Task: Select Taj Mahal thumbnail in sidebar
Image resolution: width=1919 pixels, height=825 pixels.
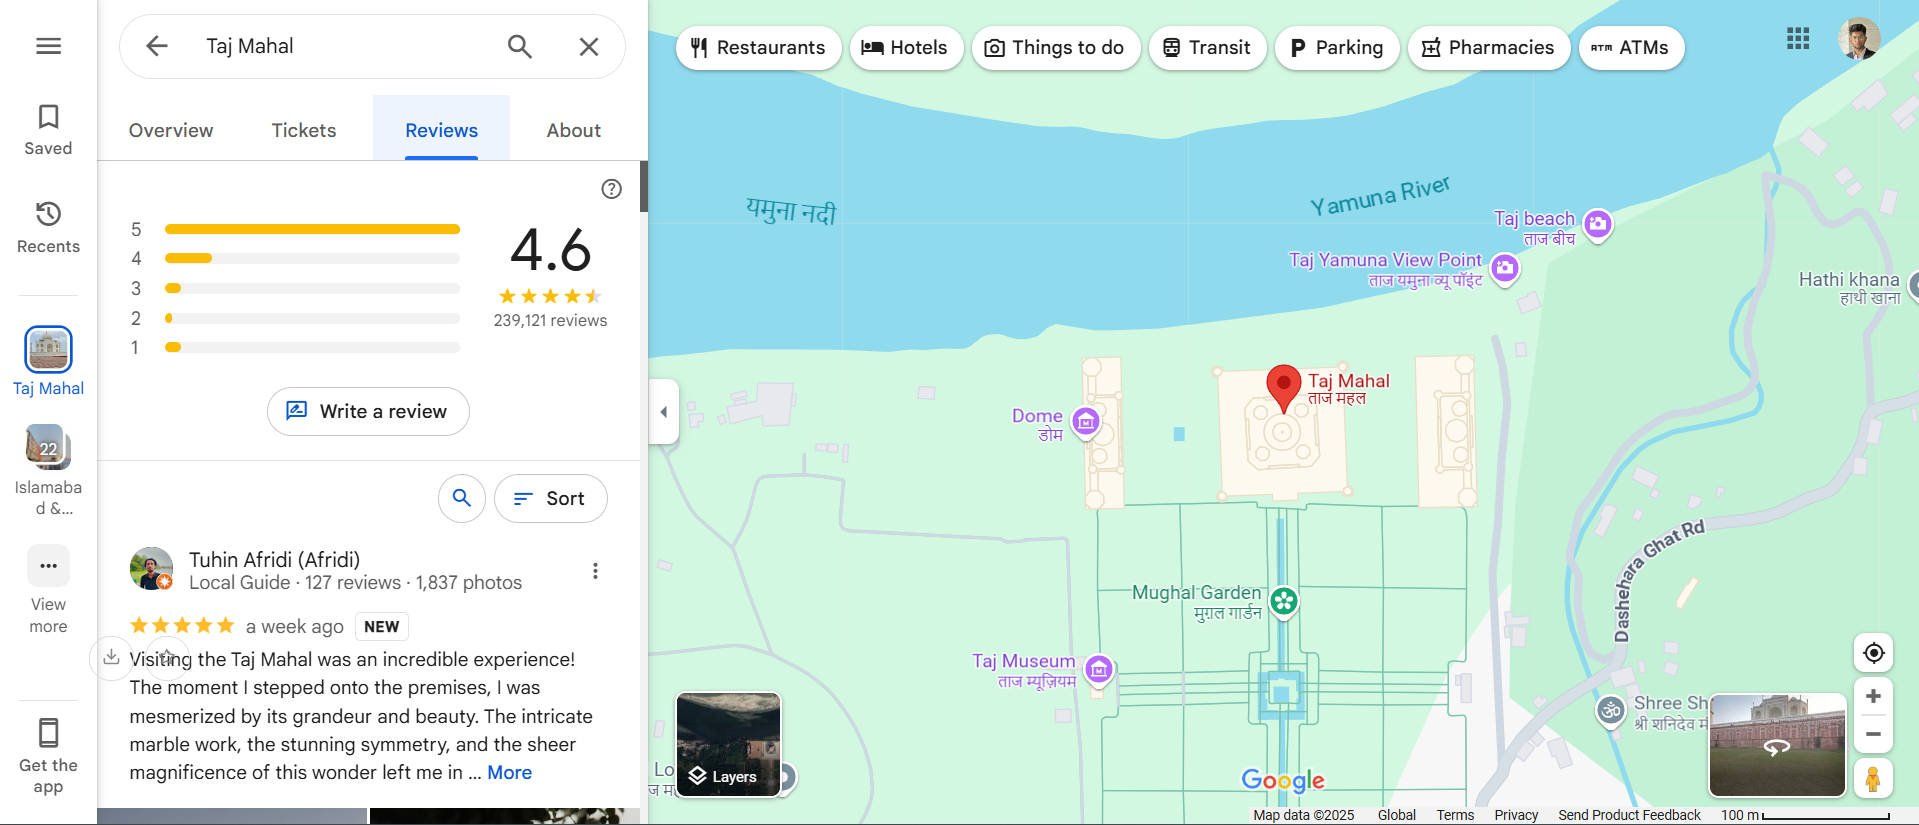Action: [48, 350]
